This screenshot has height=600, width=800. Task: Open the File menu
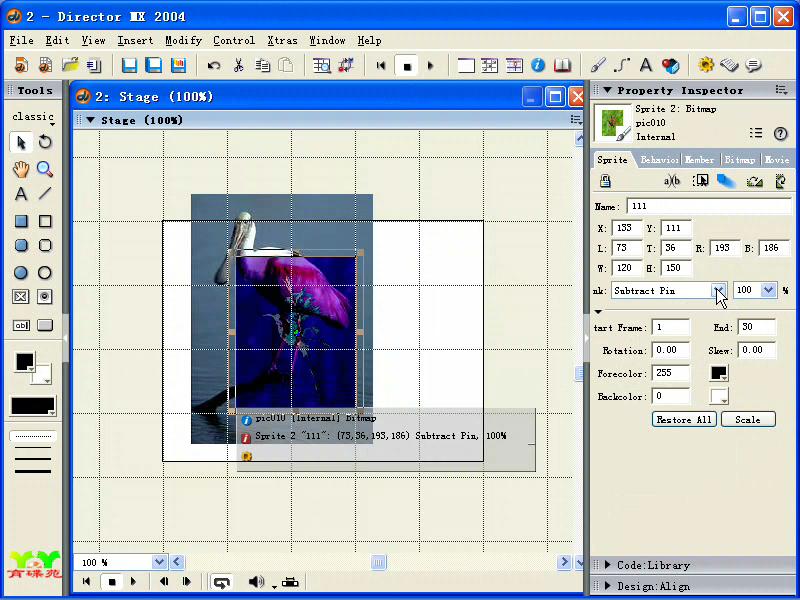tap(21, 40)
